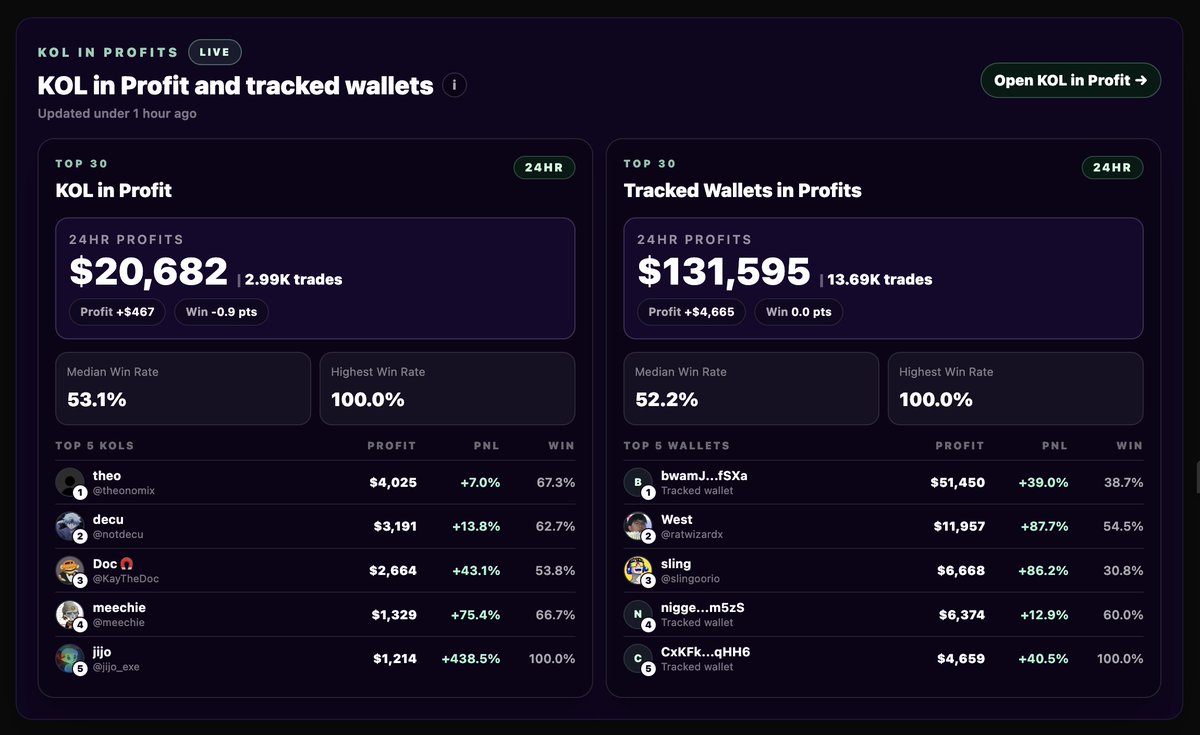The height and width of the screenshot is (735, 1200).
Task: Open decu's avatar
Action: click(x=70, y=526)
